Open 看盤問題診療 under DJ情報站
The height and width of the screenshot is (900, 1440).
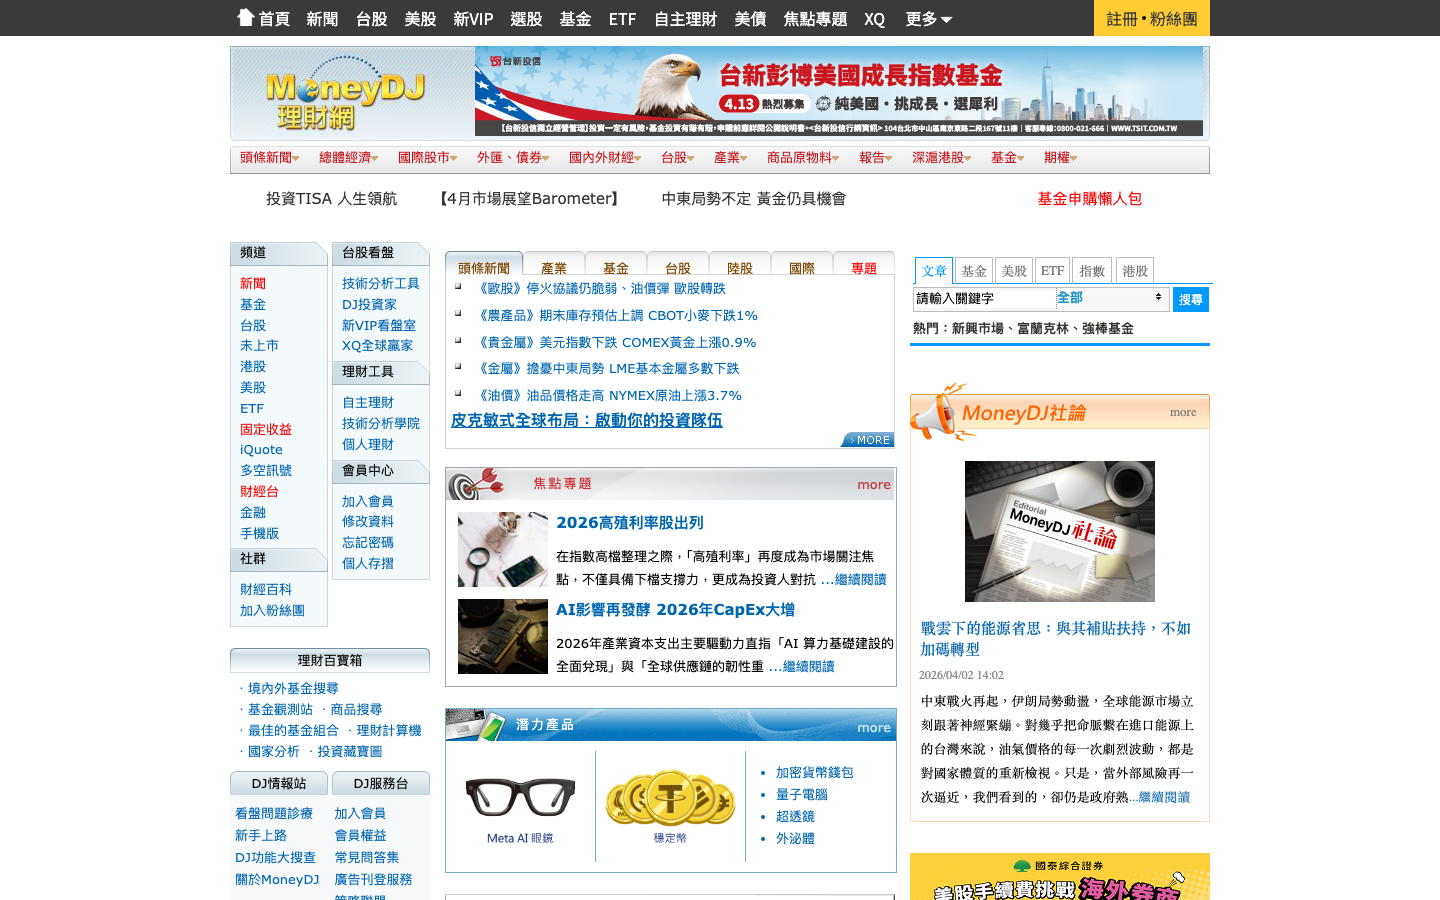point(274,814)
